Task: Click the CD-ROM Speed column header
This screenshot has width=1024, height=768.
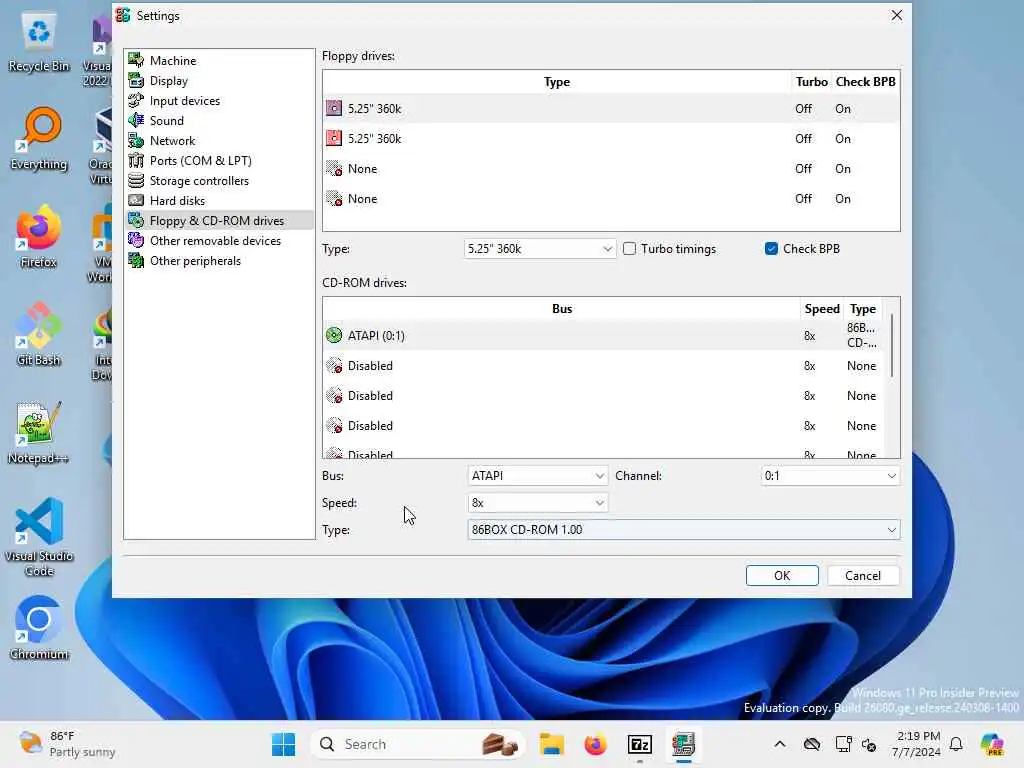Action: tap(822, 309)
